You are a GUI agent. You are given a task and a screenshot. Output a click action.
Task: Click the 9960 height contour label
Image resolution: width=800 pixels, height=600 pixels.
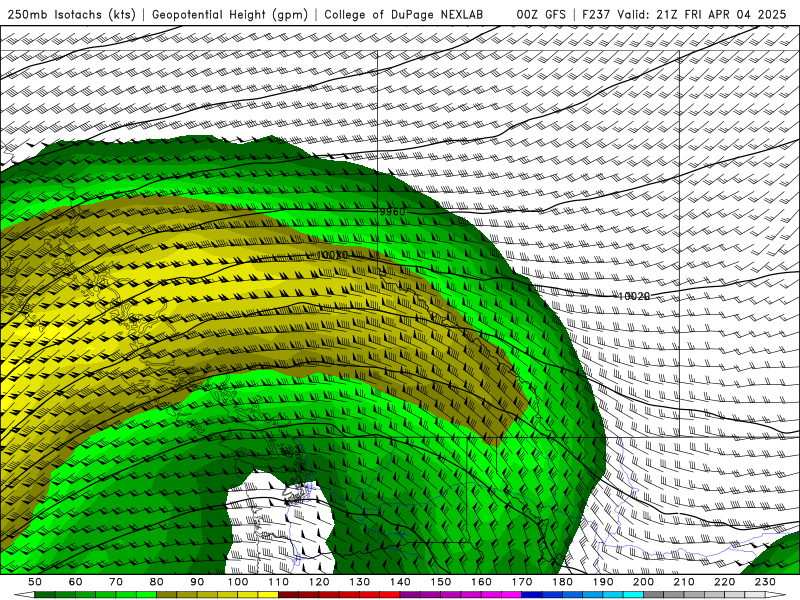click(x=392, y=211)
